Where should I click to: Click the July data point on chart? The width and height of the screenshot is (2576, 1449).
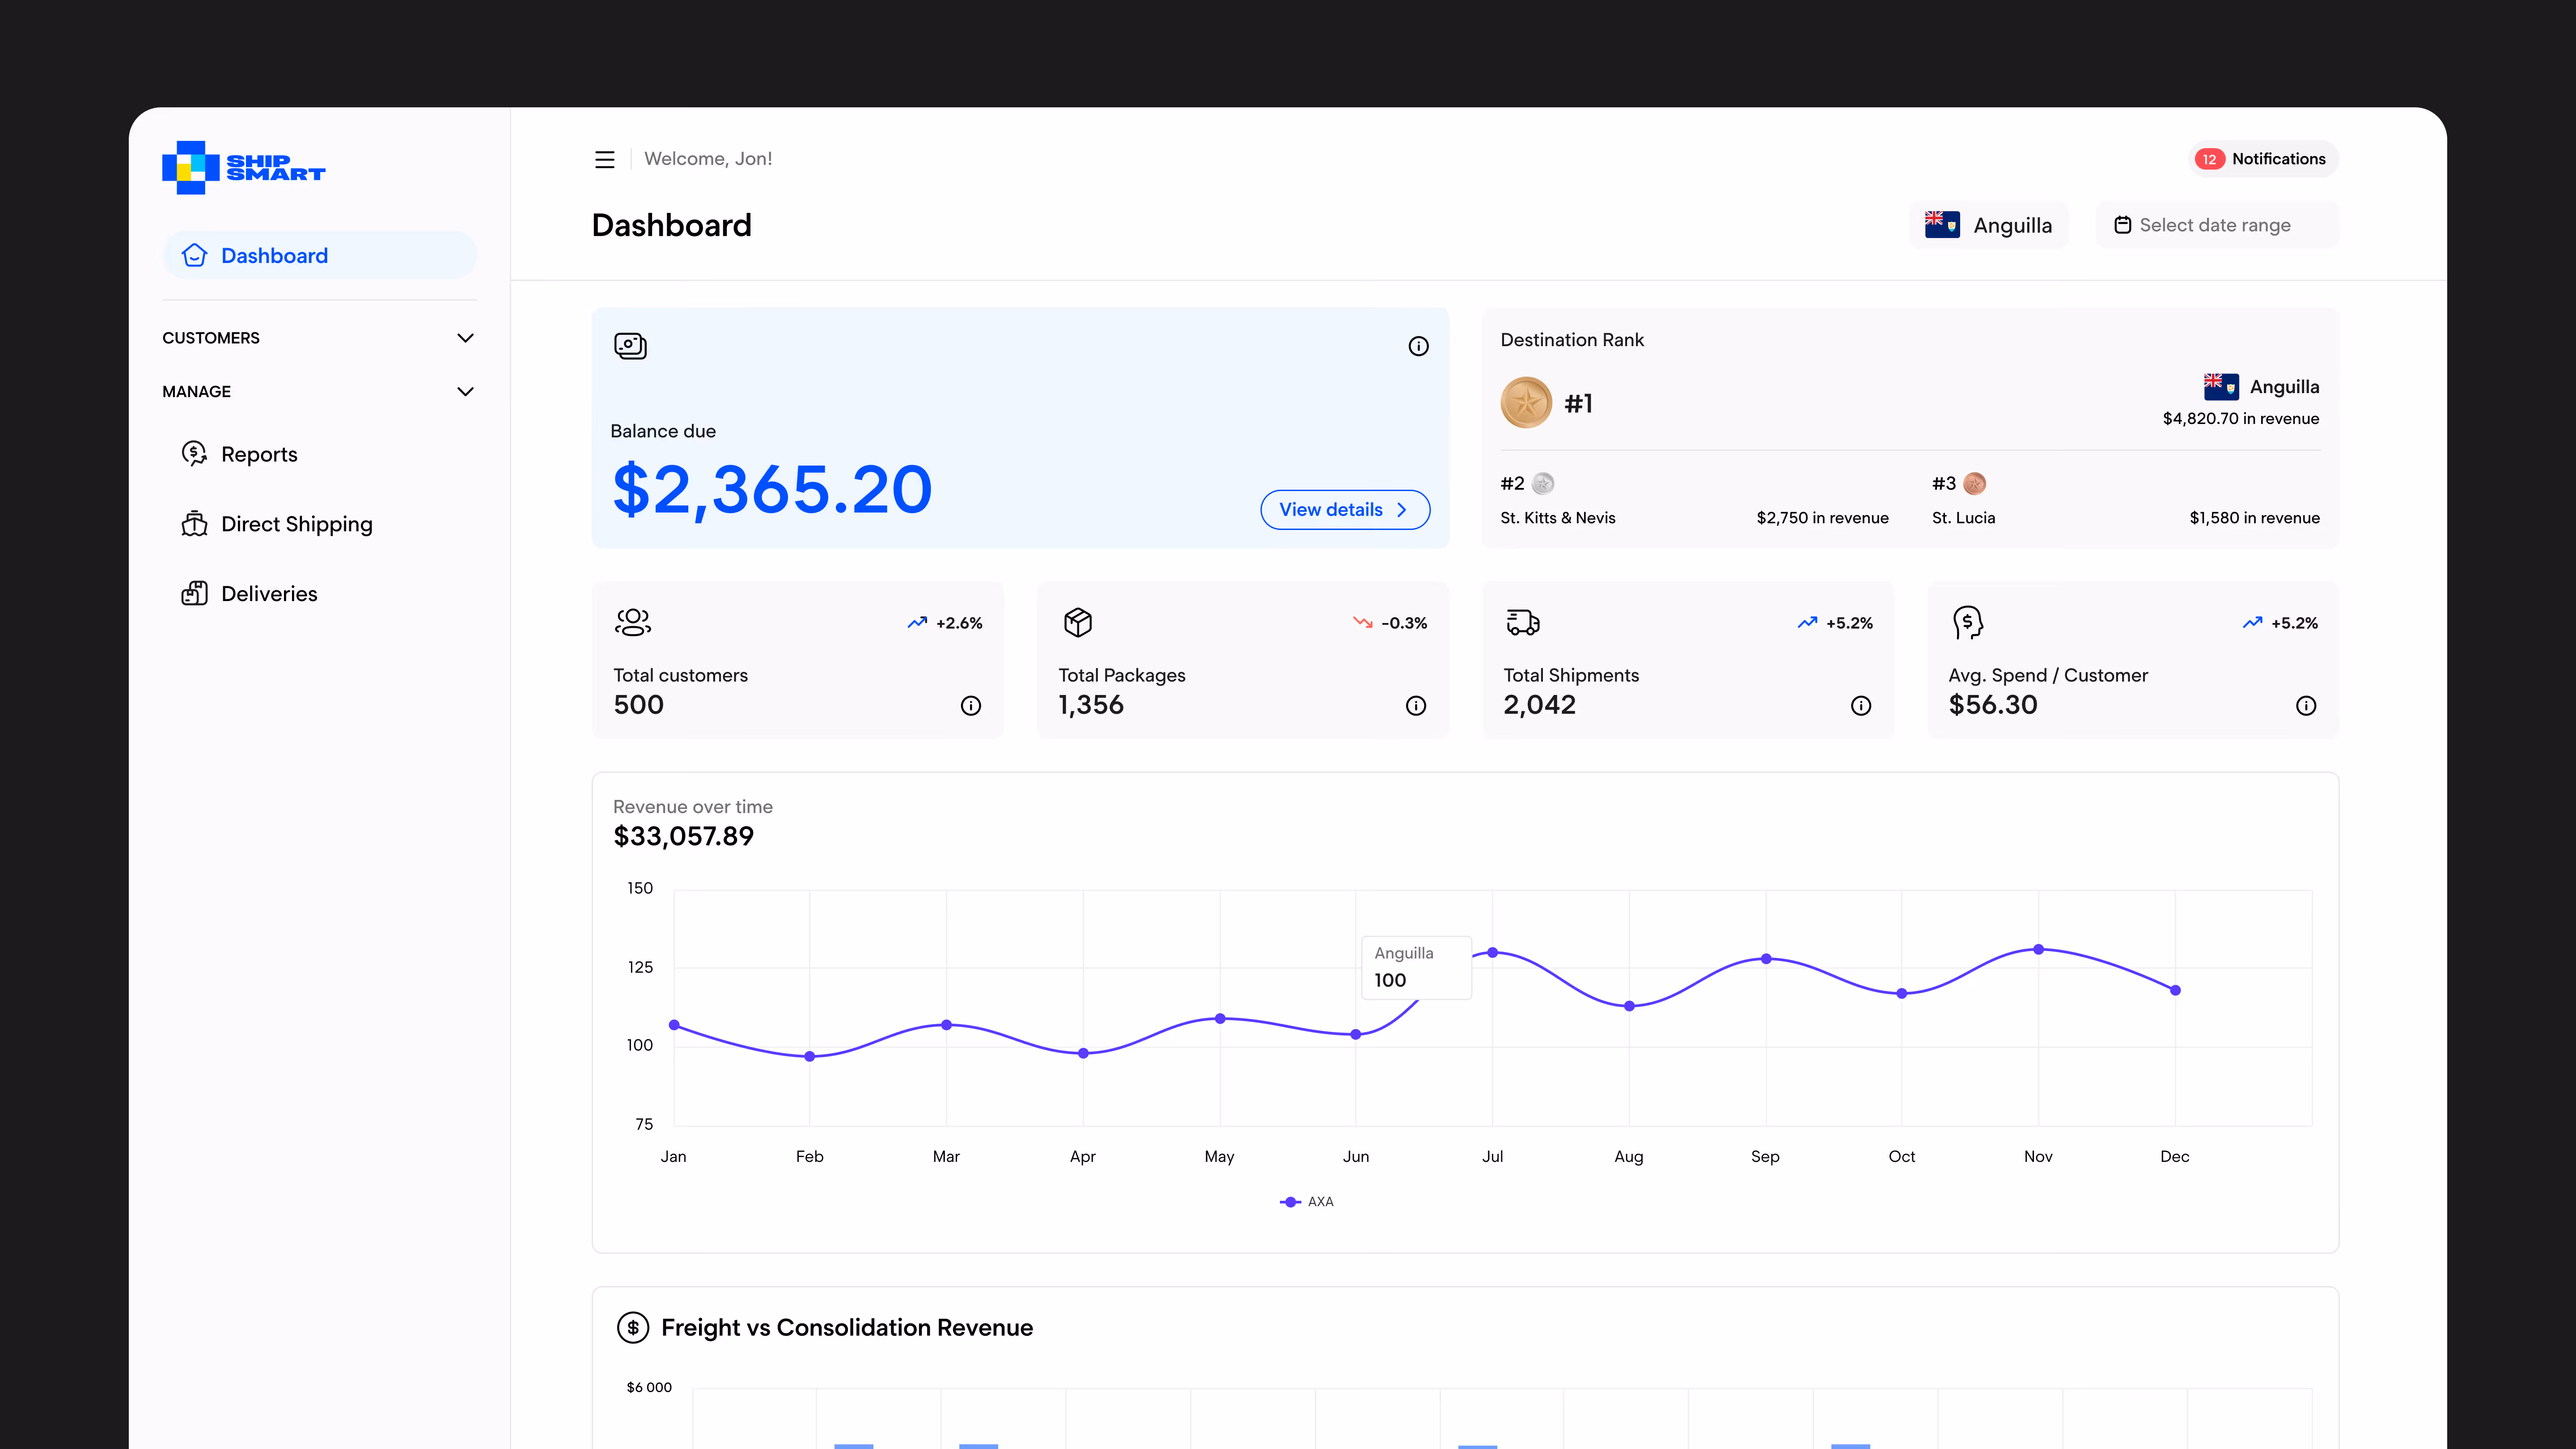point(1492,952)
